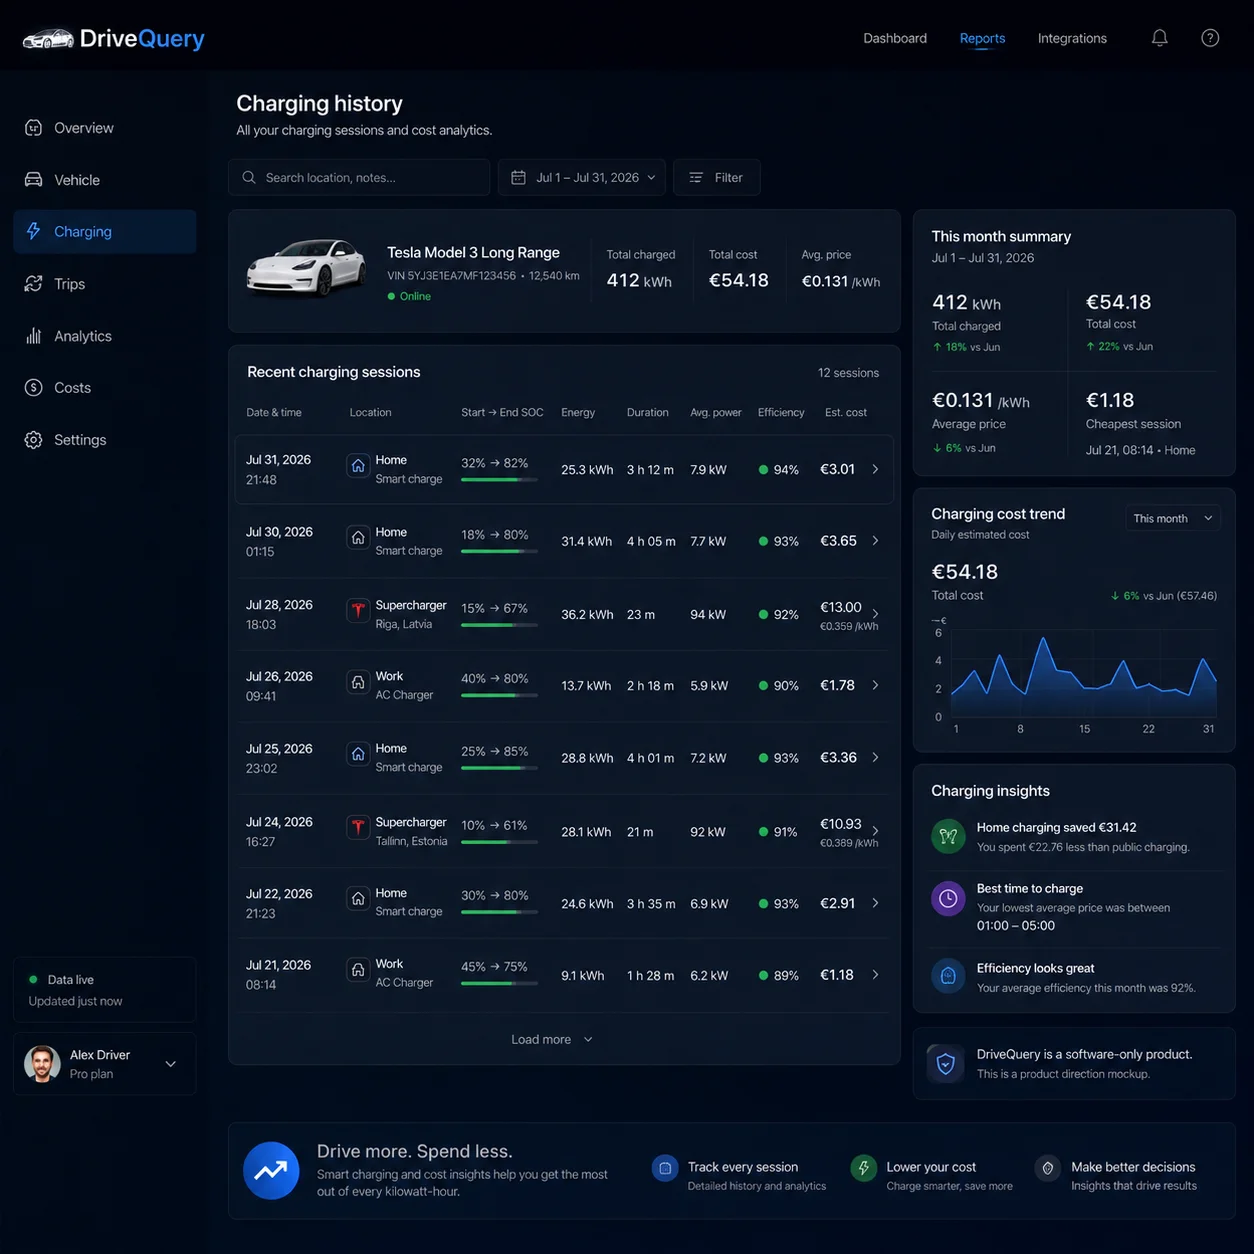
Task: Open the Jul 1 – Jul 31, 2026 date dropdown
Action: coord(582,177)
